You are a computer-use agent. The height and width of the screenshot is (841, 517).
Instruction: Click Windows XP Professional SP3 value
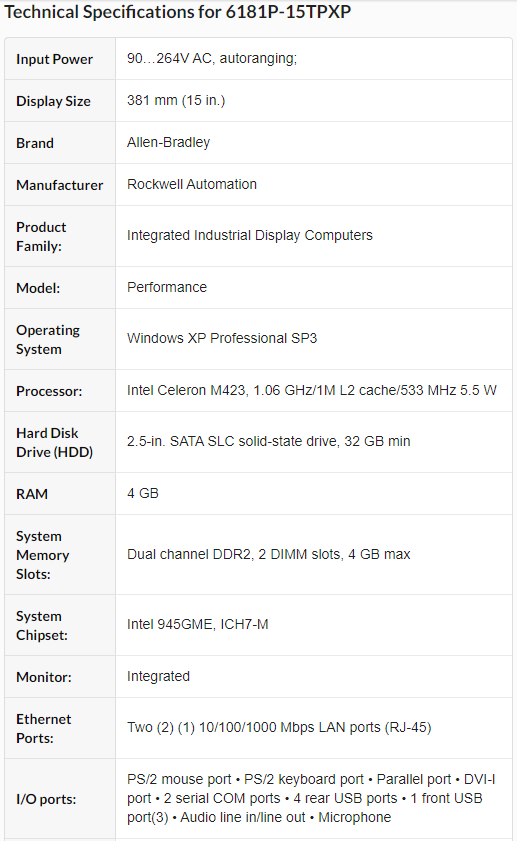pyautogui.click(x=222, y=338)
